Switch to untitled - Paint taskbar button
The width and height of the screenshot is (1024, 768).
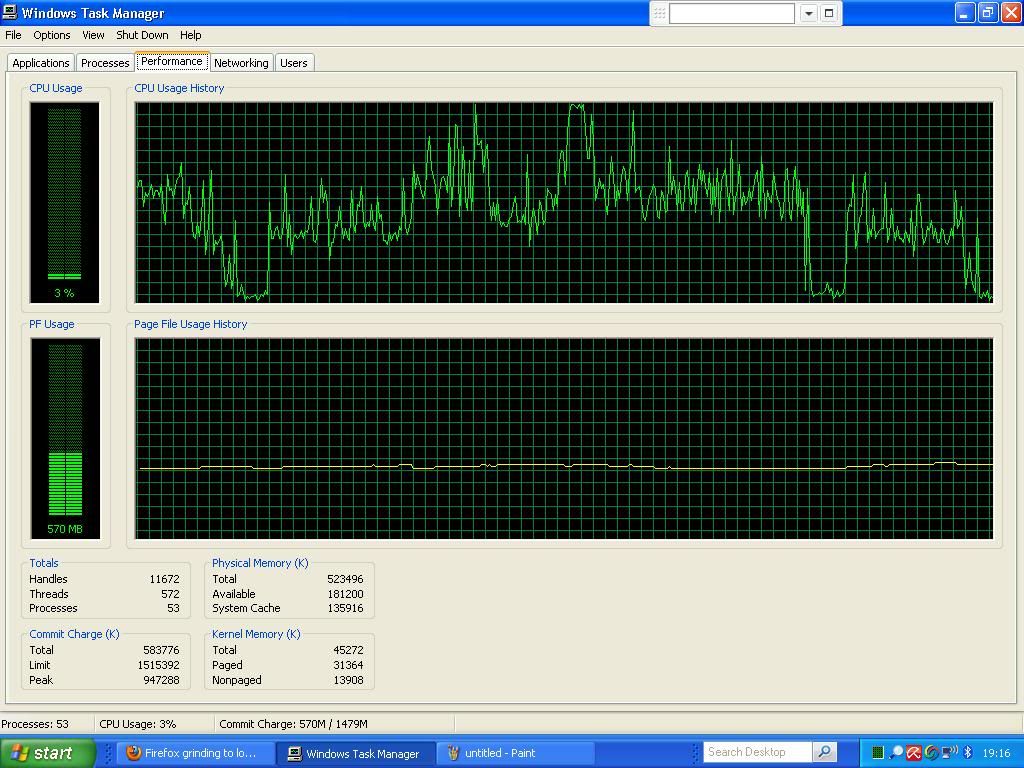[515, 753]
